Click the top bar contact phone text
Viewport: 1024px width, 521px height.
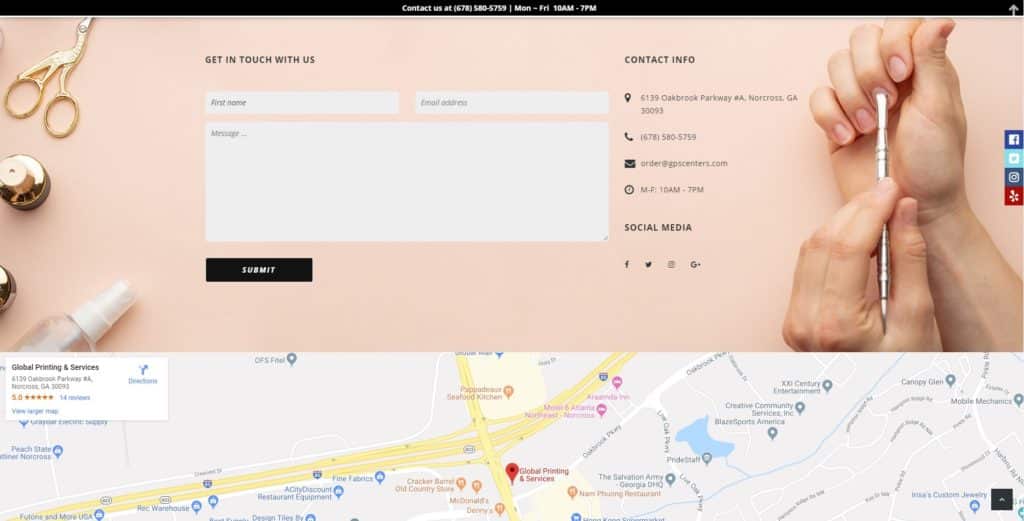click(499, 8)
